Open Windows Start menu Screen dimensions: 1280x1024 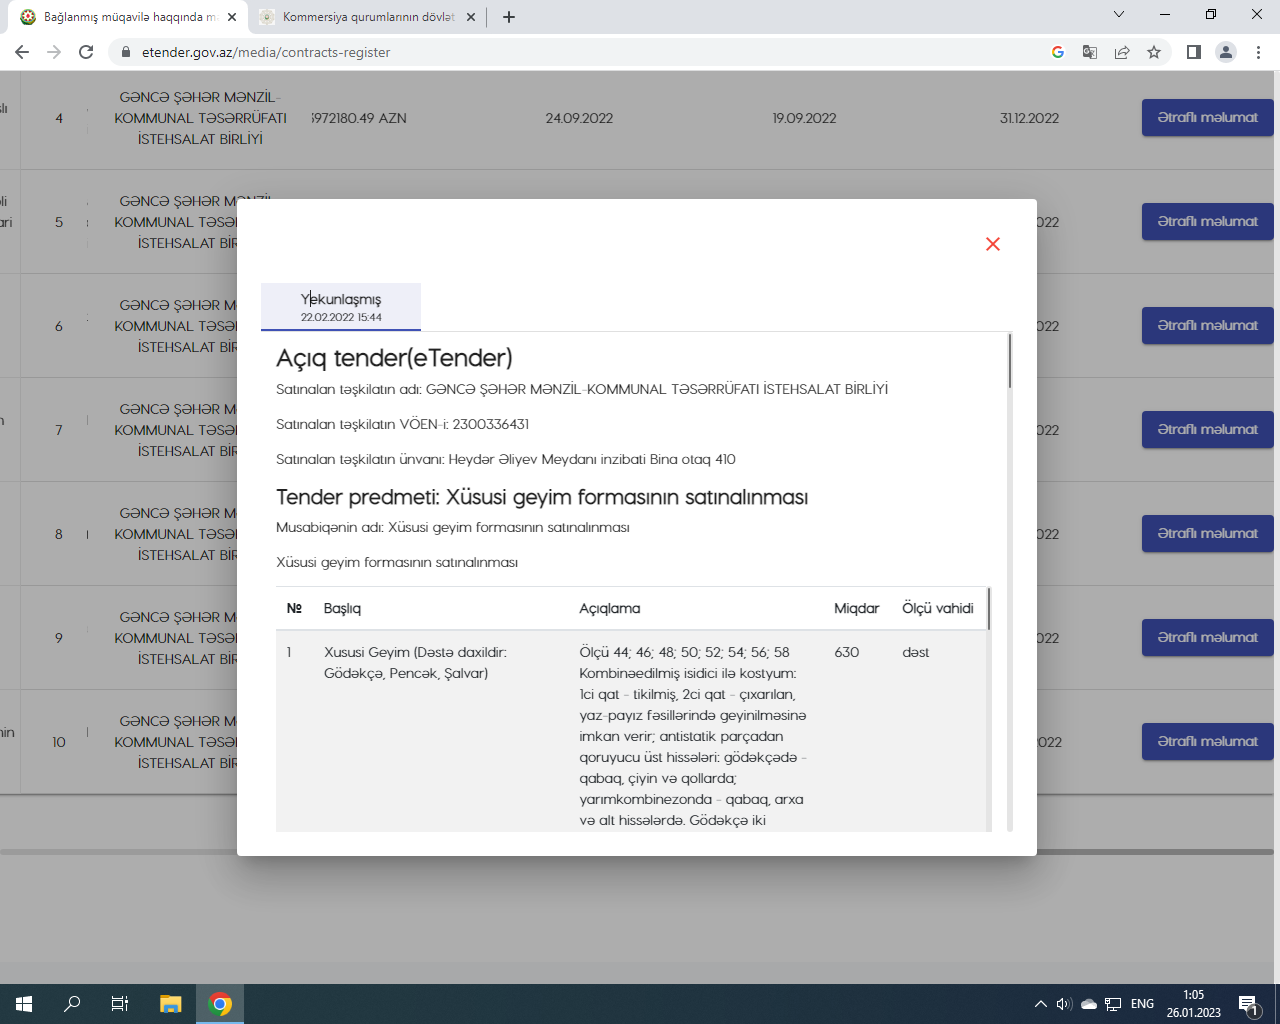24,1004
